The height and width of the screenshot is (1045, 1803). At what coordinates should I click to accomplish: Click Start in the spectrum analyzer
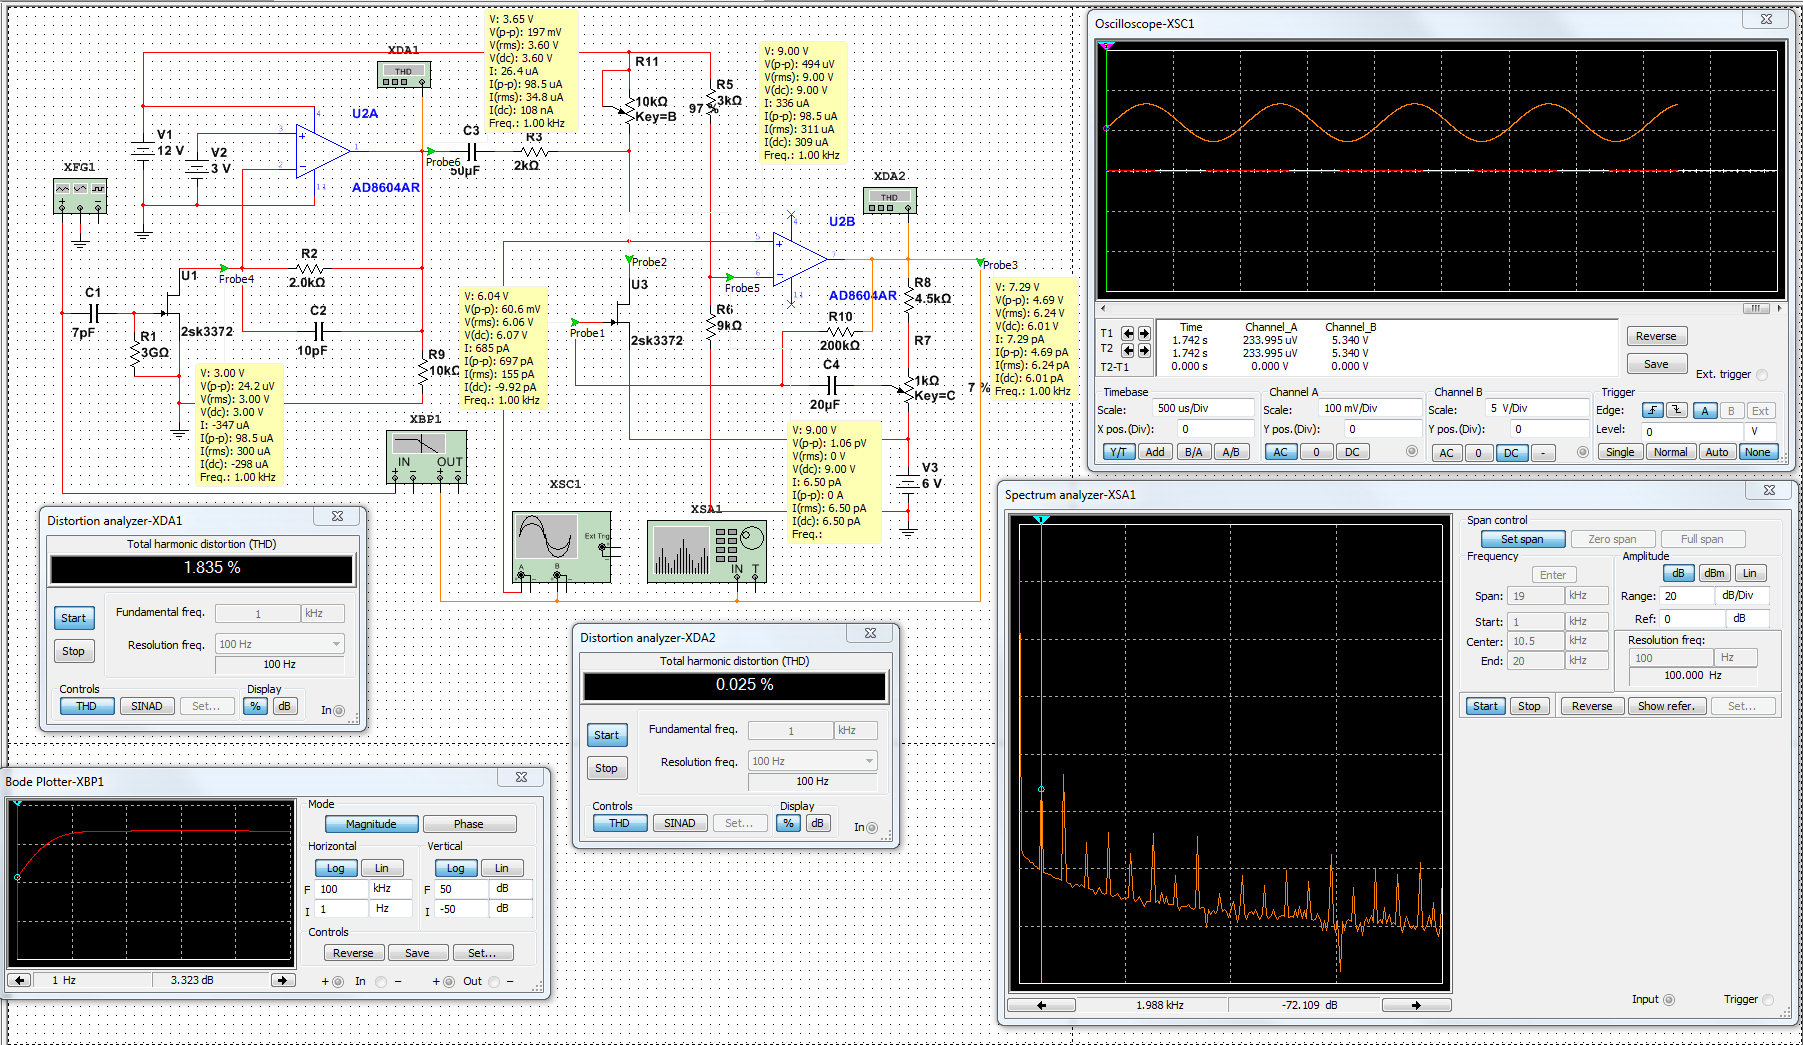tap(1485, 706)
